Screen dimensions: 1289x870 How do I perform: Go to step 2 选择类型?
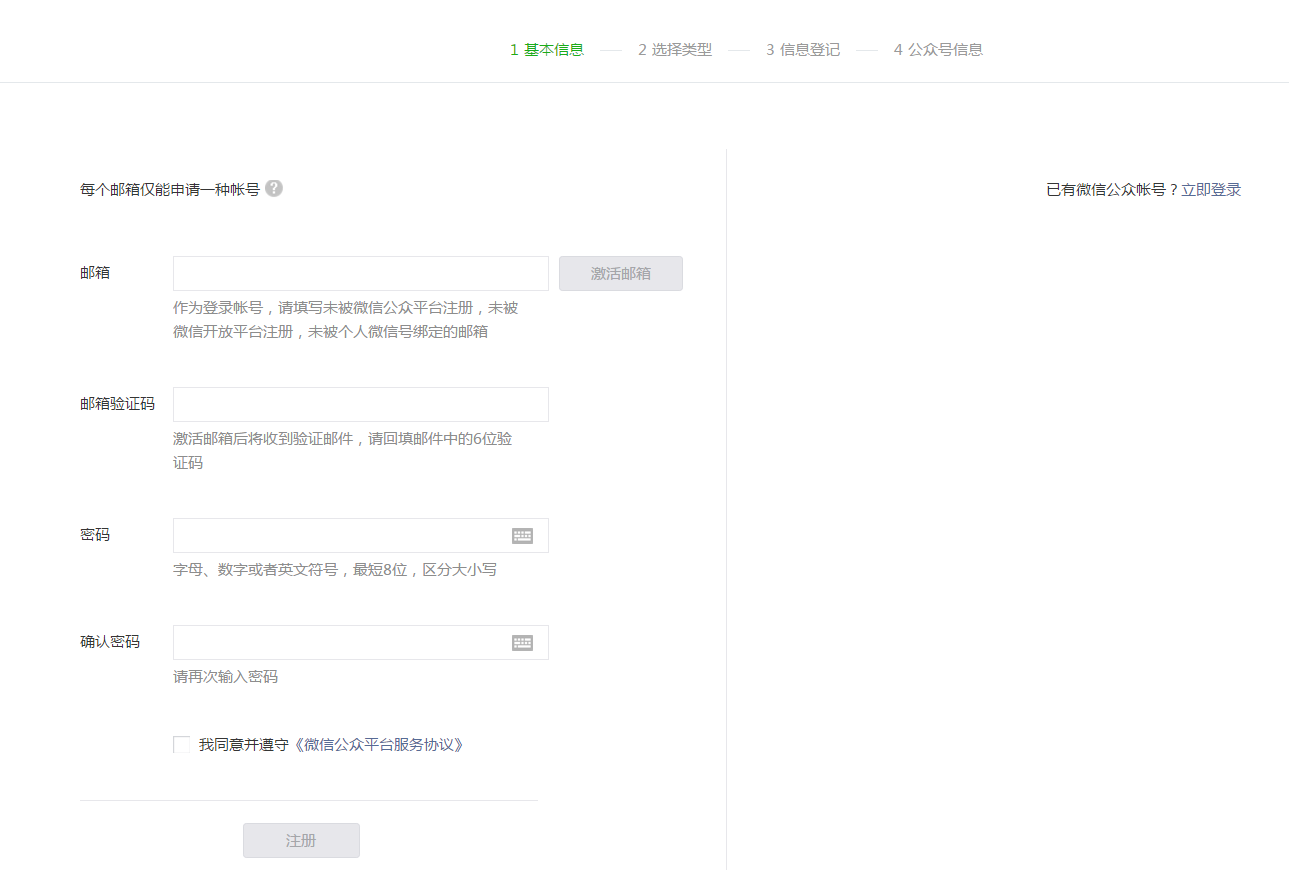(675, 50)
